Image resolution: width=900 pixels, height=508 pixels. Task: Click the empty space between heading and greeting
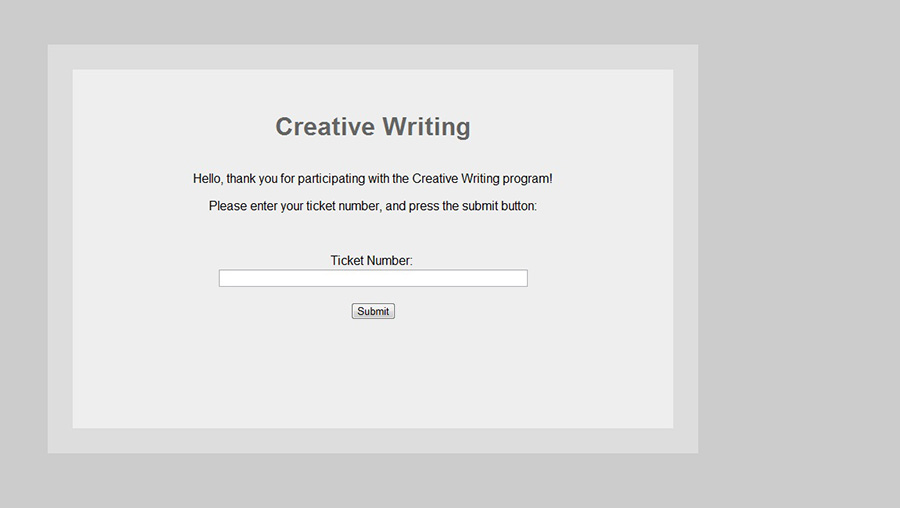click(x=372, y=154)
